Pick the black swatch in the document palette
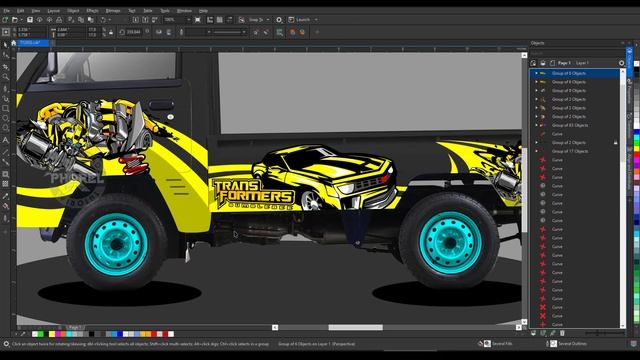This screenshot has width=640, height=360. 91,334
